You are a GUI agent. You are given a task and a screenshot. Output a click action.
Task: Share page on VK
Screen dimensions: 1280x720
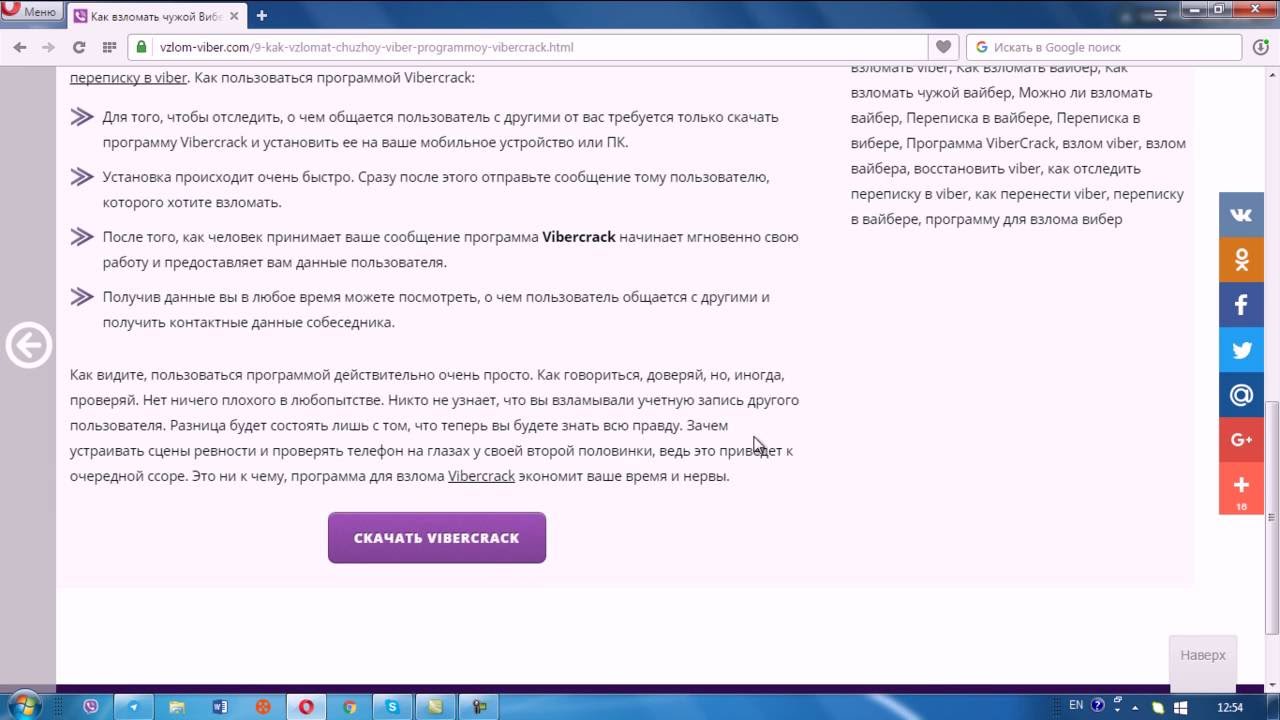[x=1241, y=214]
